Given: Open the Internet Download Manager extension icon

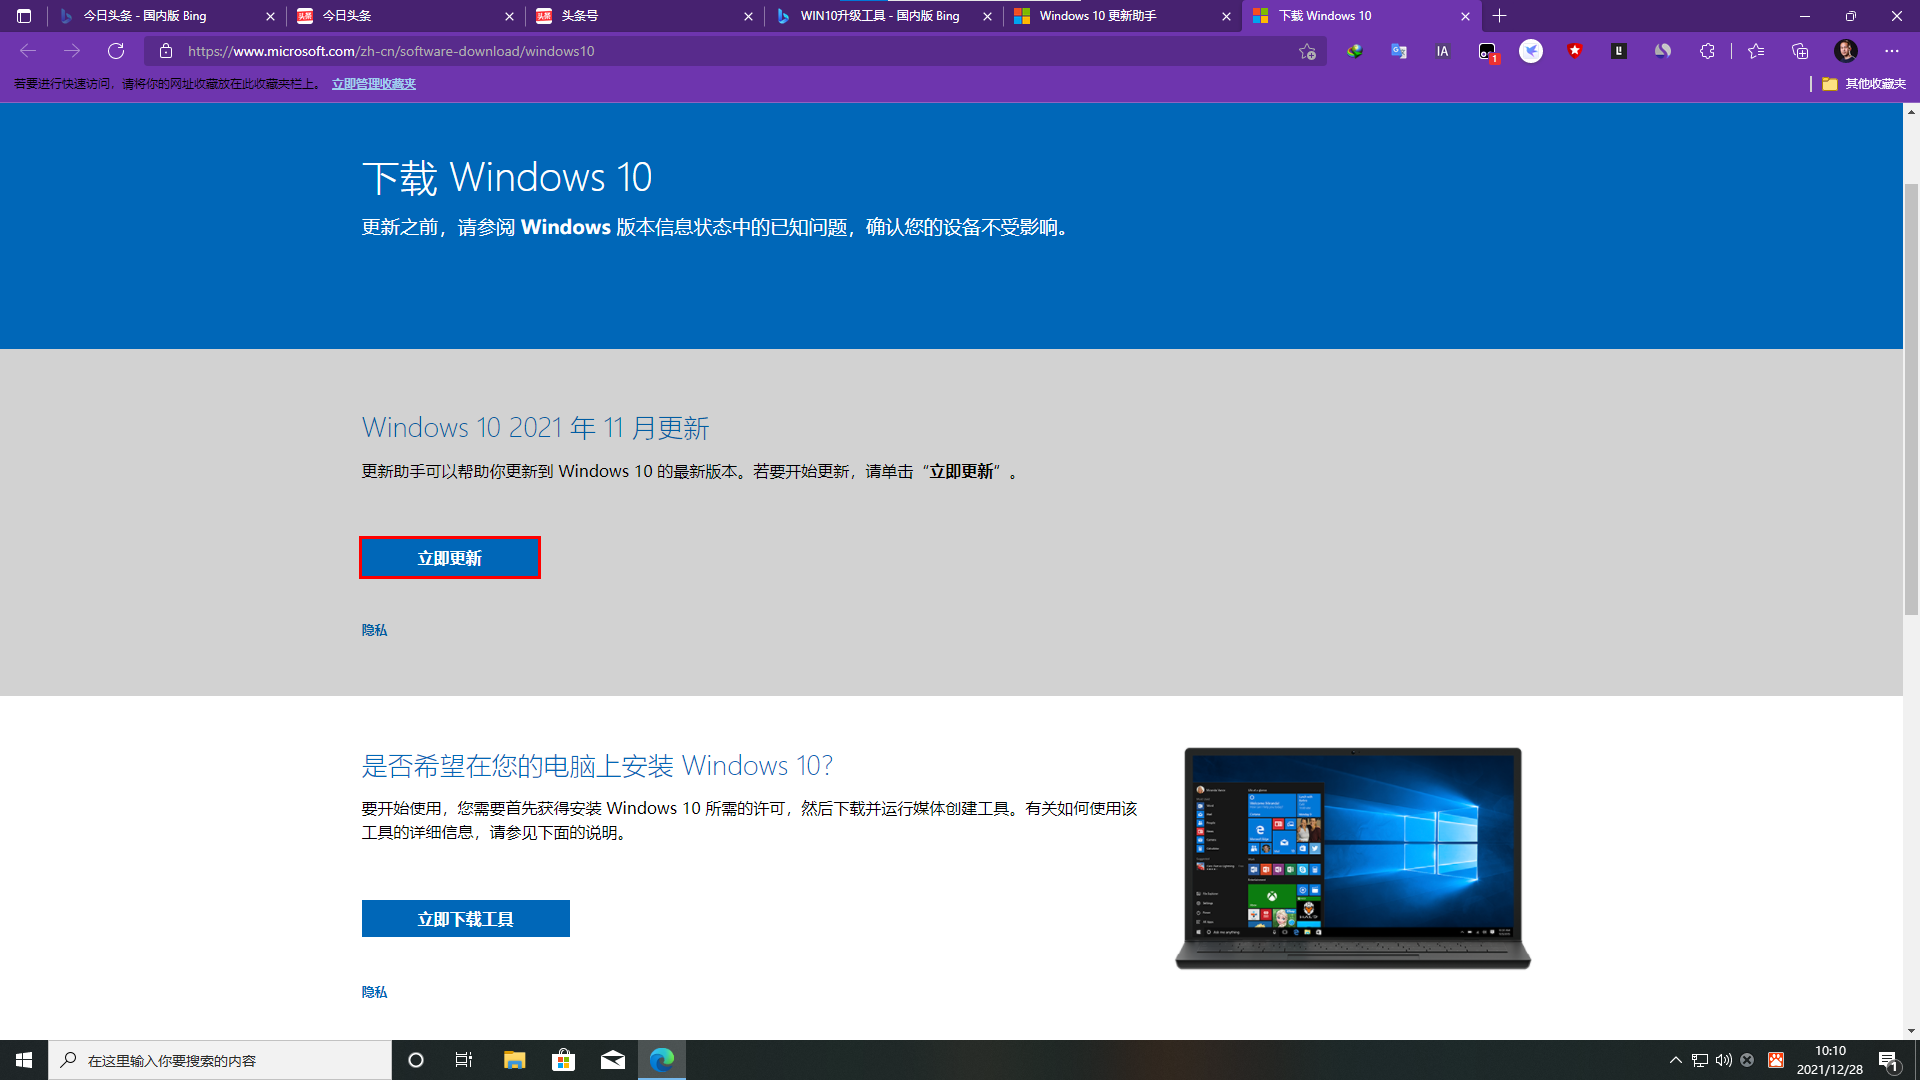Looking at the screenshot, I should click(1355, 51).
